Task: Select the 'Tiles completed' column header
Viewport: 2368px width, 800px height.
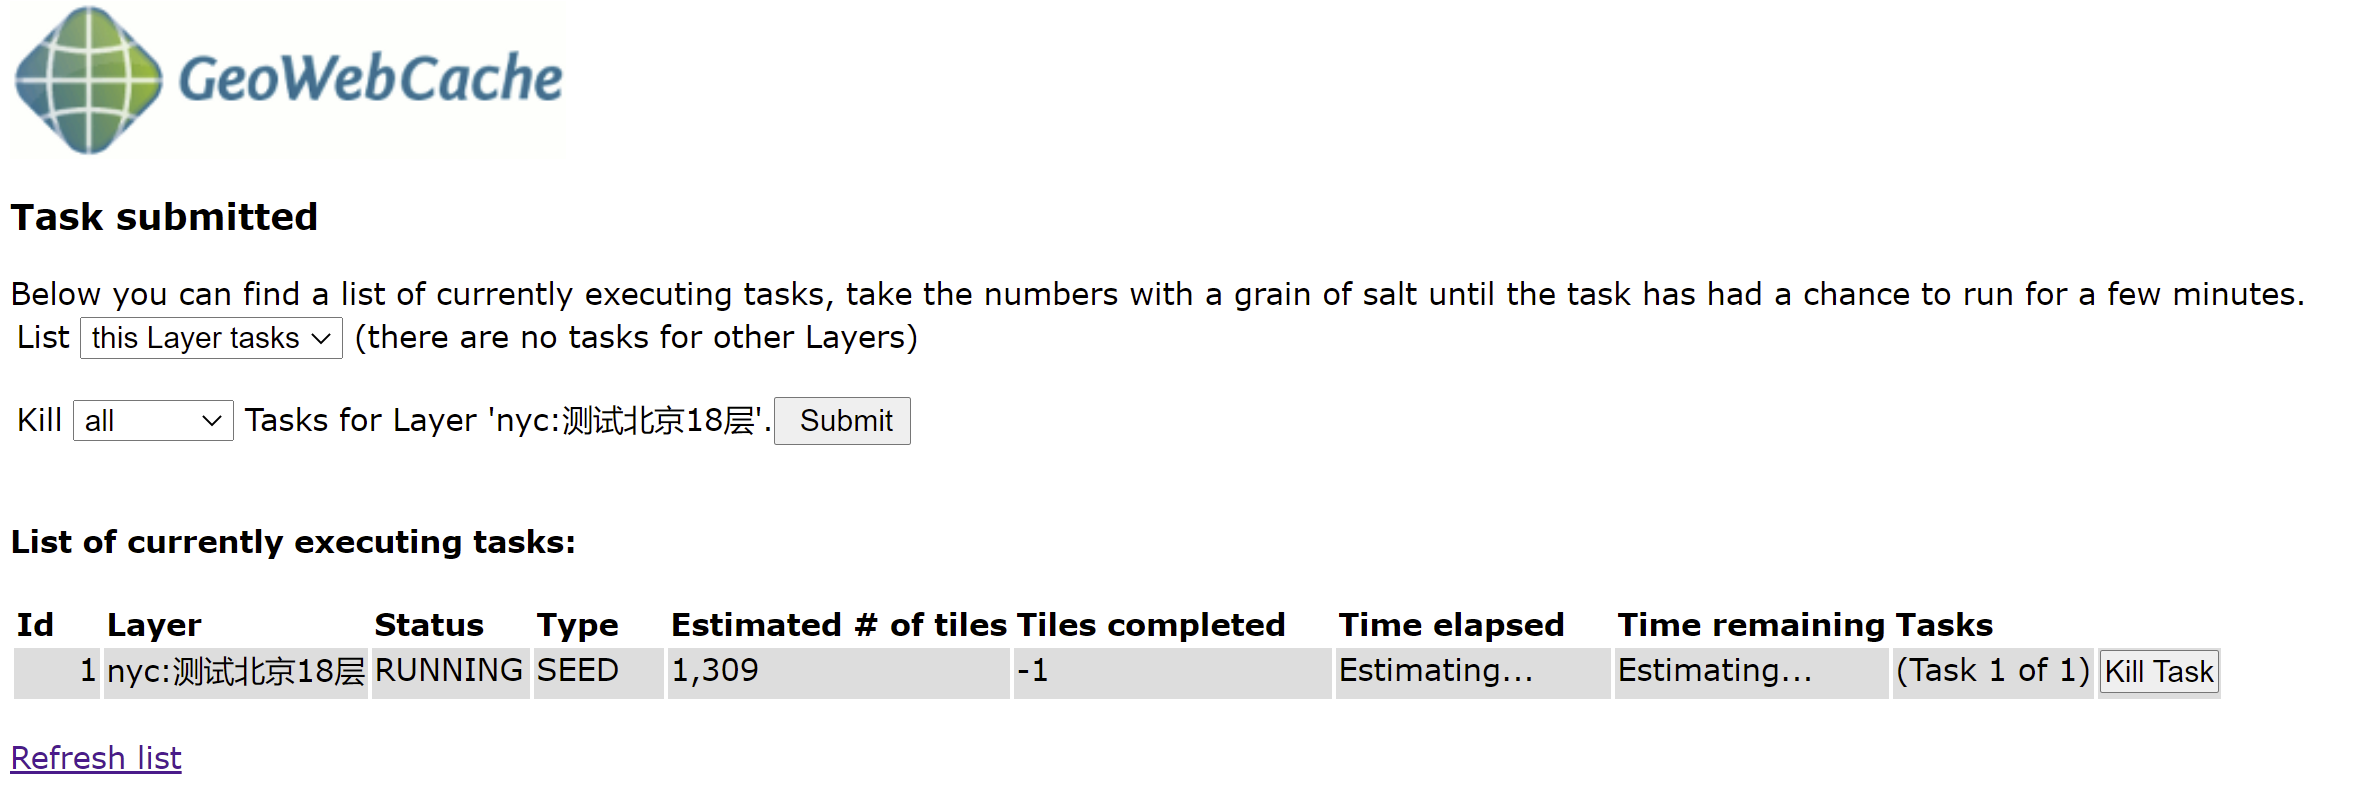Action: (1150, 625)
